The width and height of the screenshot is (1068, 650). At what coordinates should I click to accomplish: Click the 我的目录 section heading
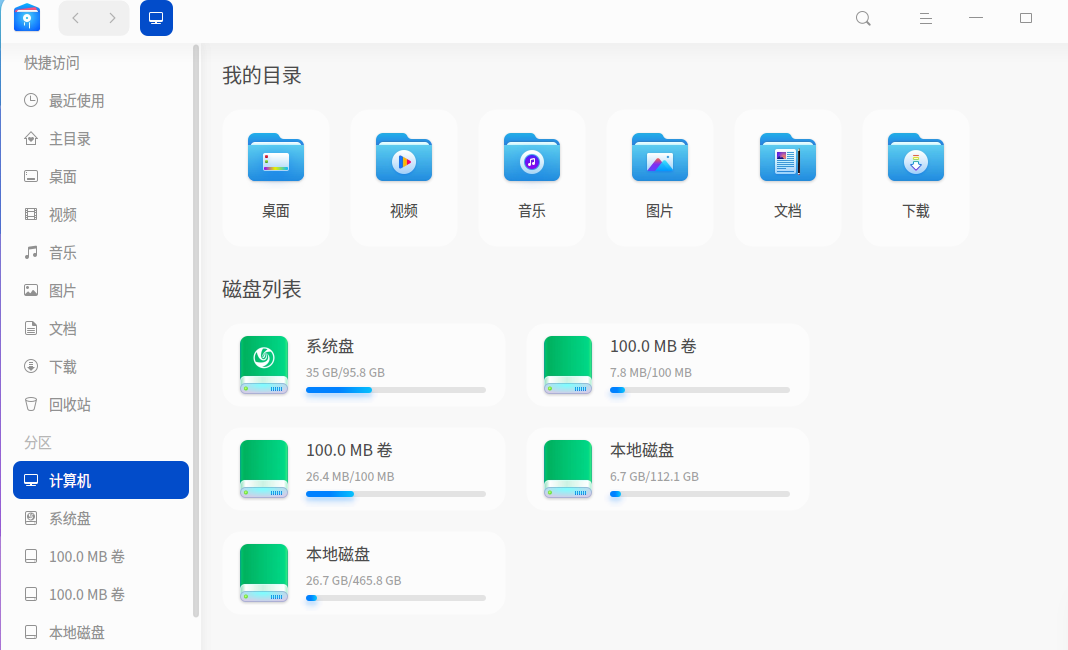click(262, 76)
